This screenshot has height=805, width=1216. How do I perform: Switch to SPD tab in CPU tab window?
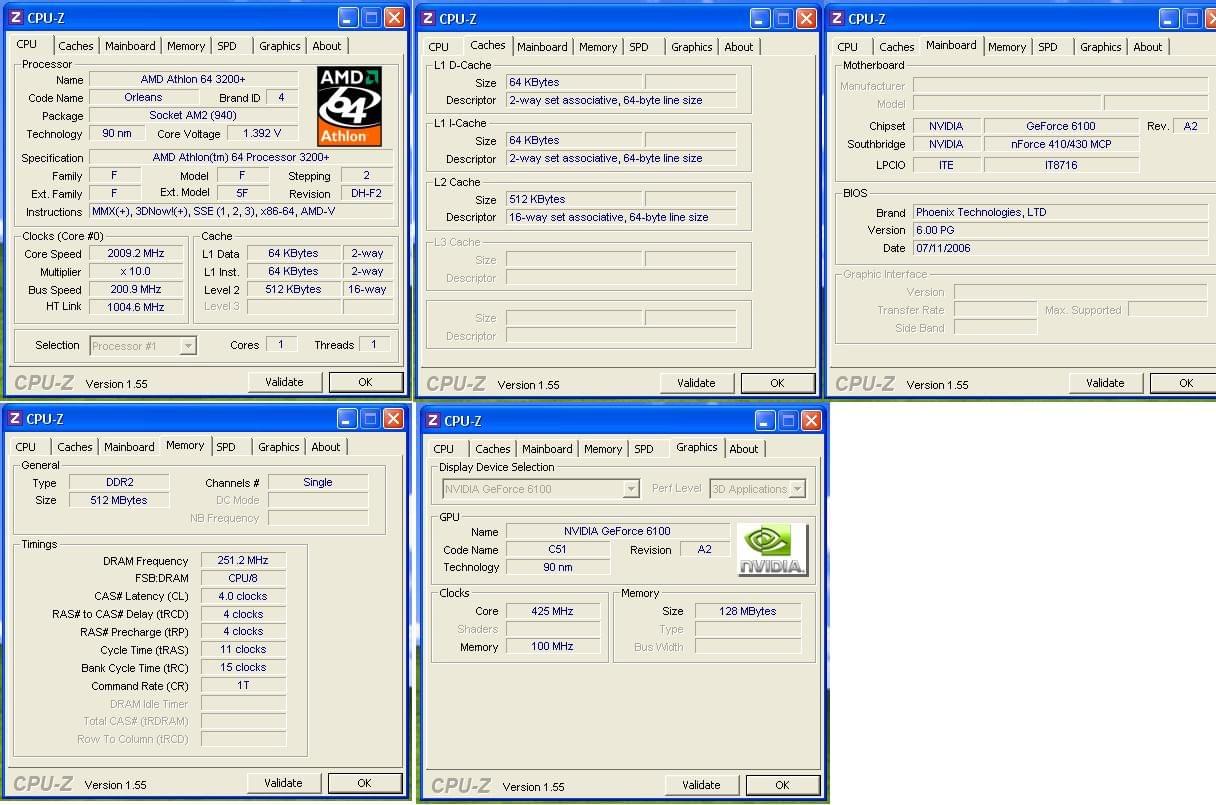coord(227,46)
